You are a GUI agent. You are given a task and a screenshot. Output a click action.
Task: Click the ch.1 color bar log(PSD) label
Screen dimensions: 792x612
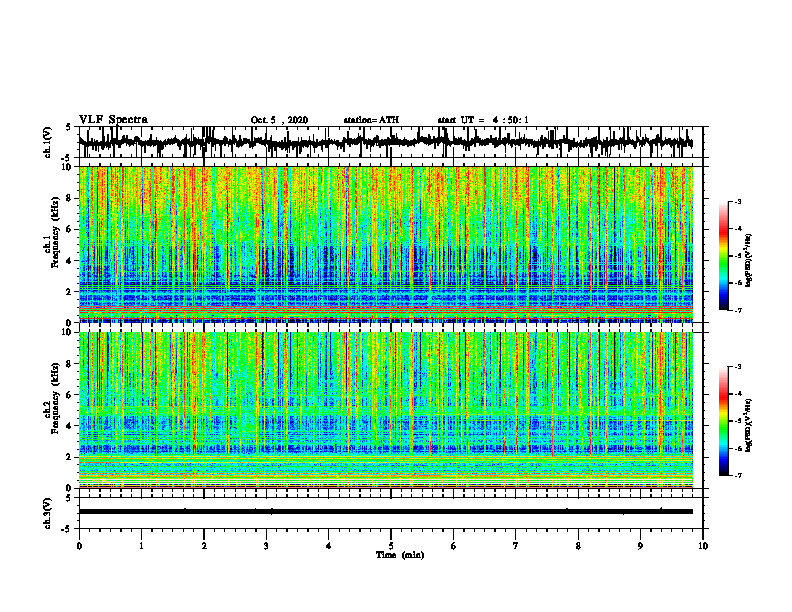[x=749, y=261]
